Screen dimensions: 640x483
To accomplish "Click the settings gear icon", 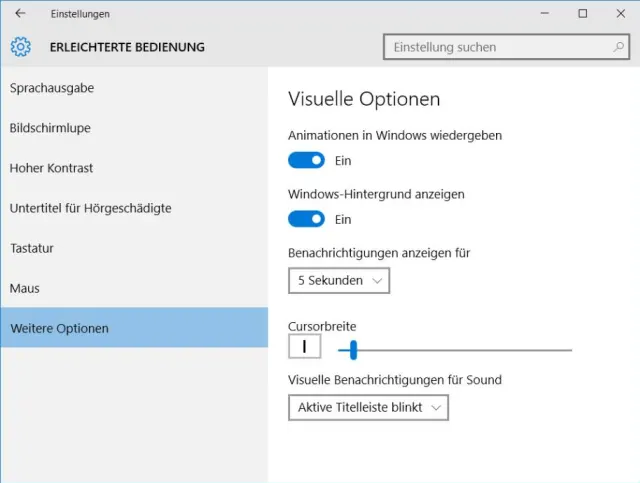I will point(20,46).
